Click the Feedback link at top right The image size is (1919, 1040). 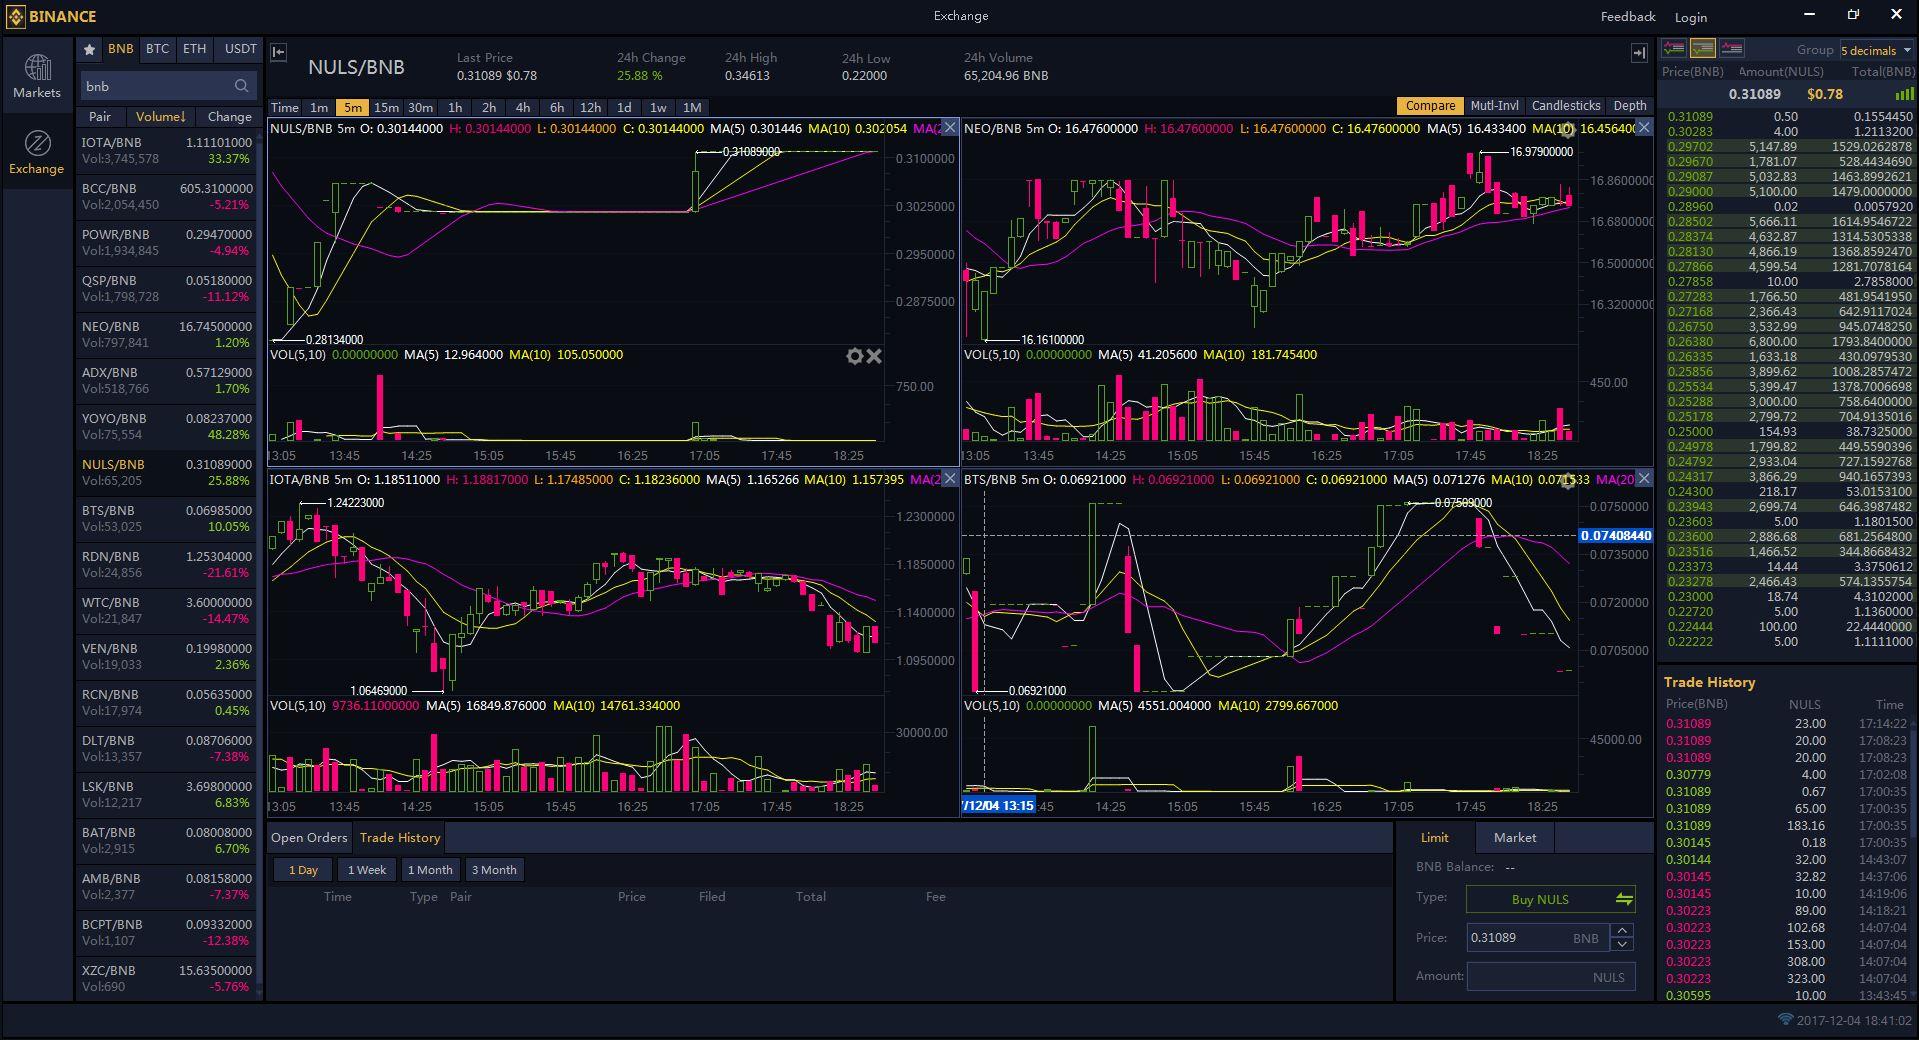point(1626,15)
